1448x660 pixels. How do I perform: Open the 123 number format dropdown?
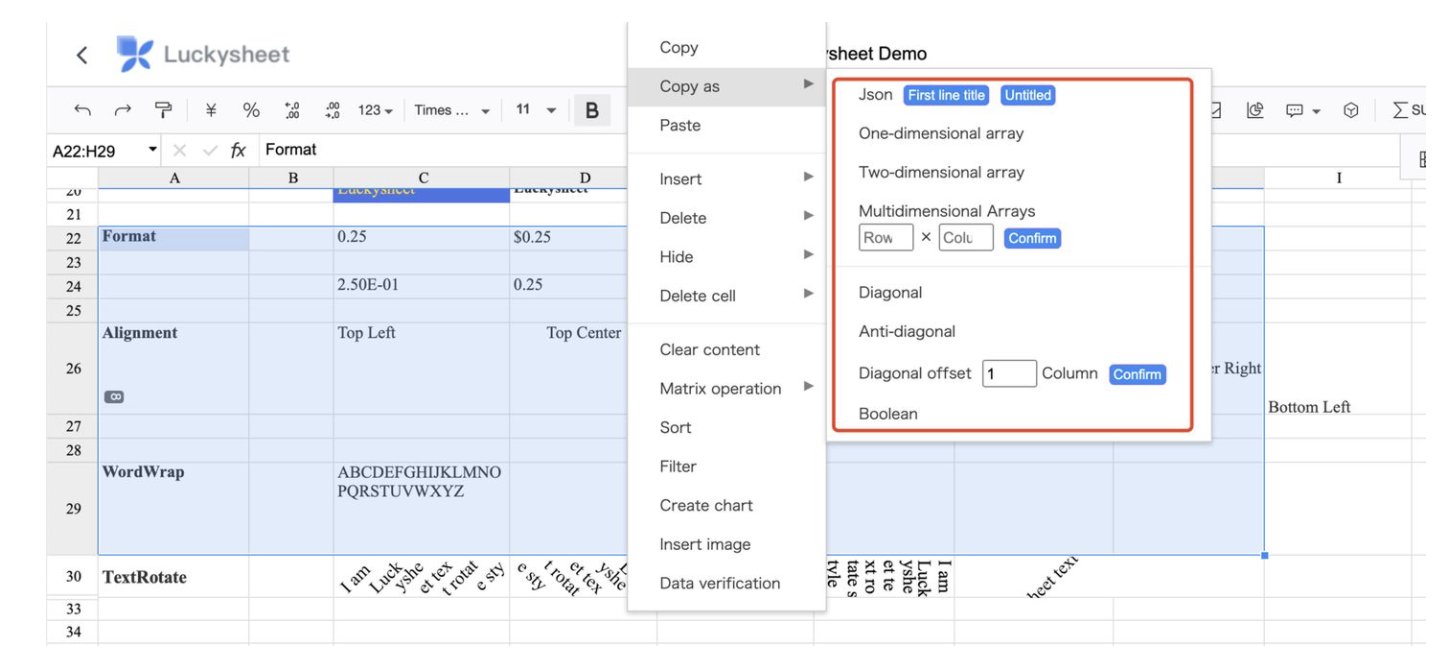375,110
